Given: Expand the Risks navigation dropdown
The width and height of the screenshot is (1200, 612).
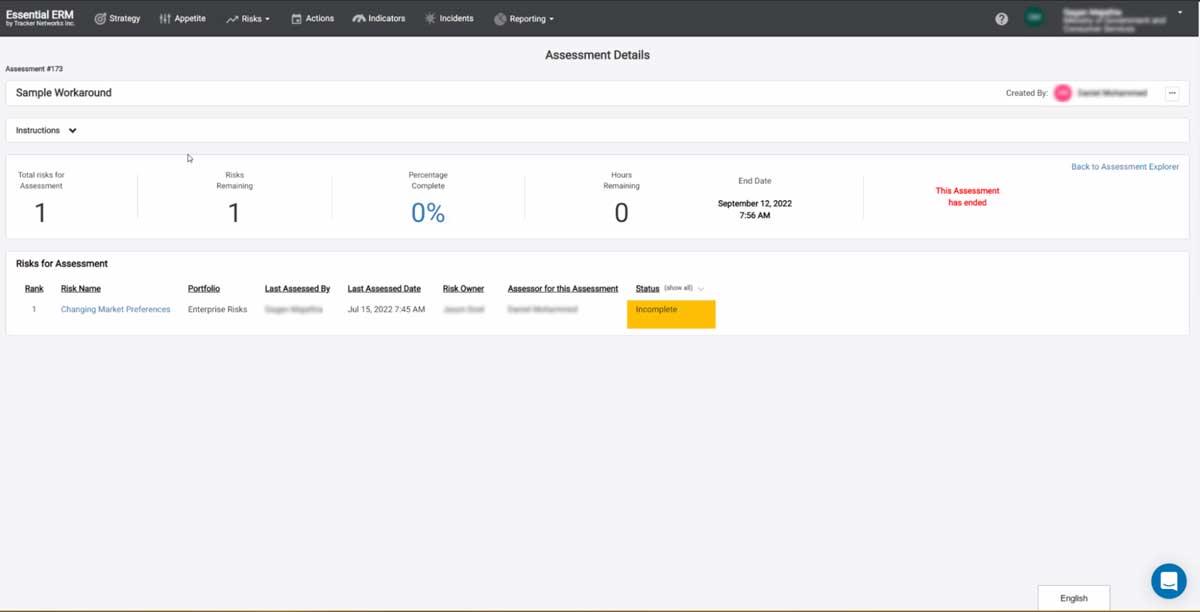Looking at the screenshot, I should click(x=267, y=18).
